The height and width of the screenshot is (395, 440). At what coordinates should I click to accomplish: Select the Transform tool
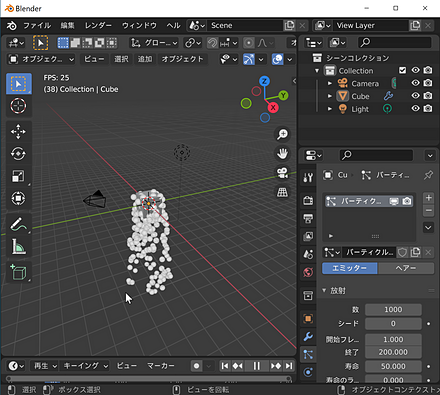[19, 198]
